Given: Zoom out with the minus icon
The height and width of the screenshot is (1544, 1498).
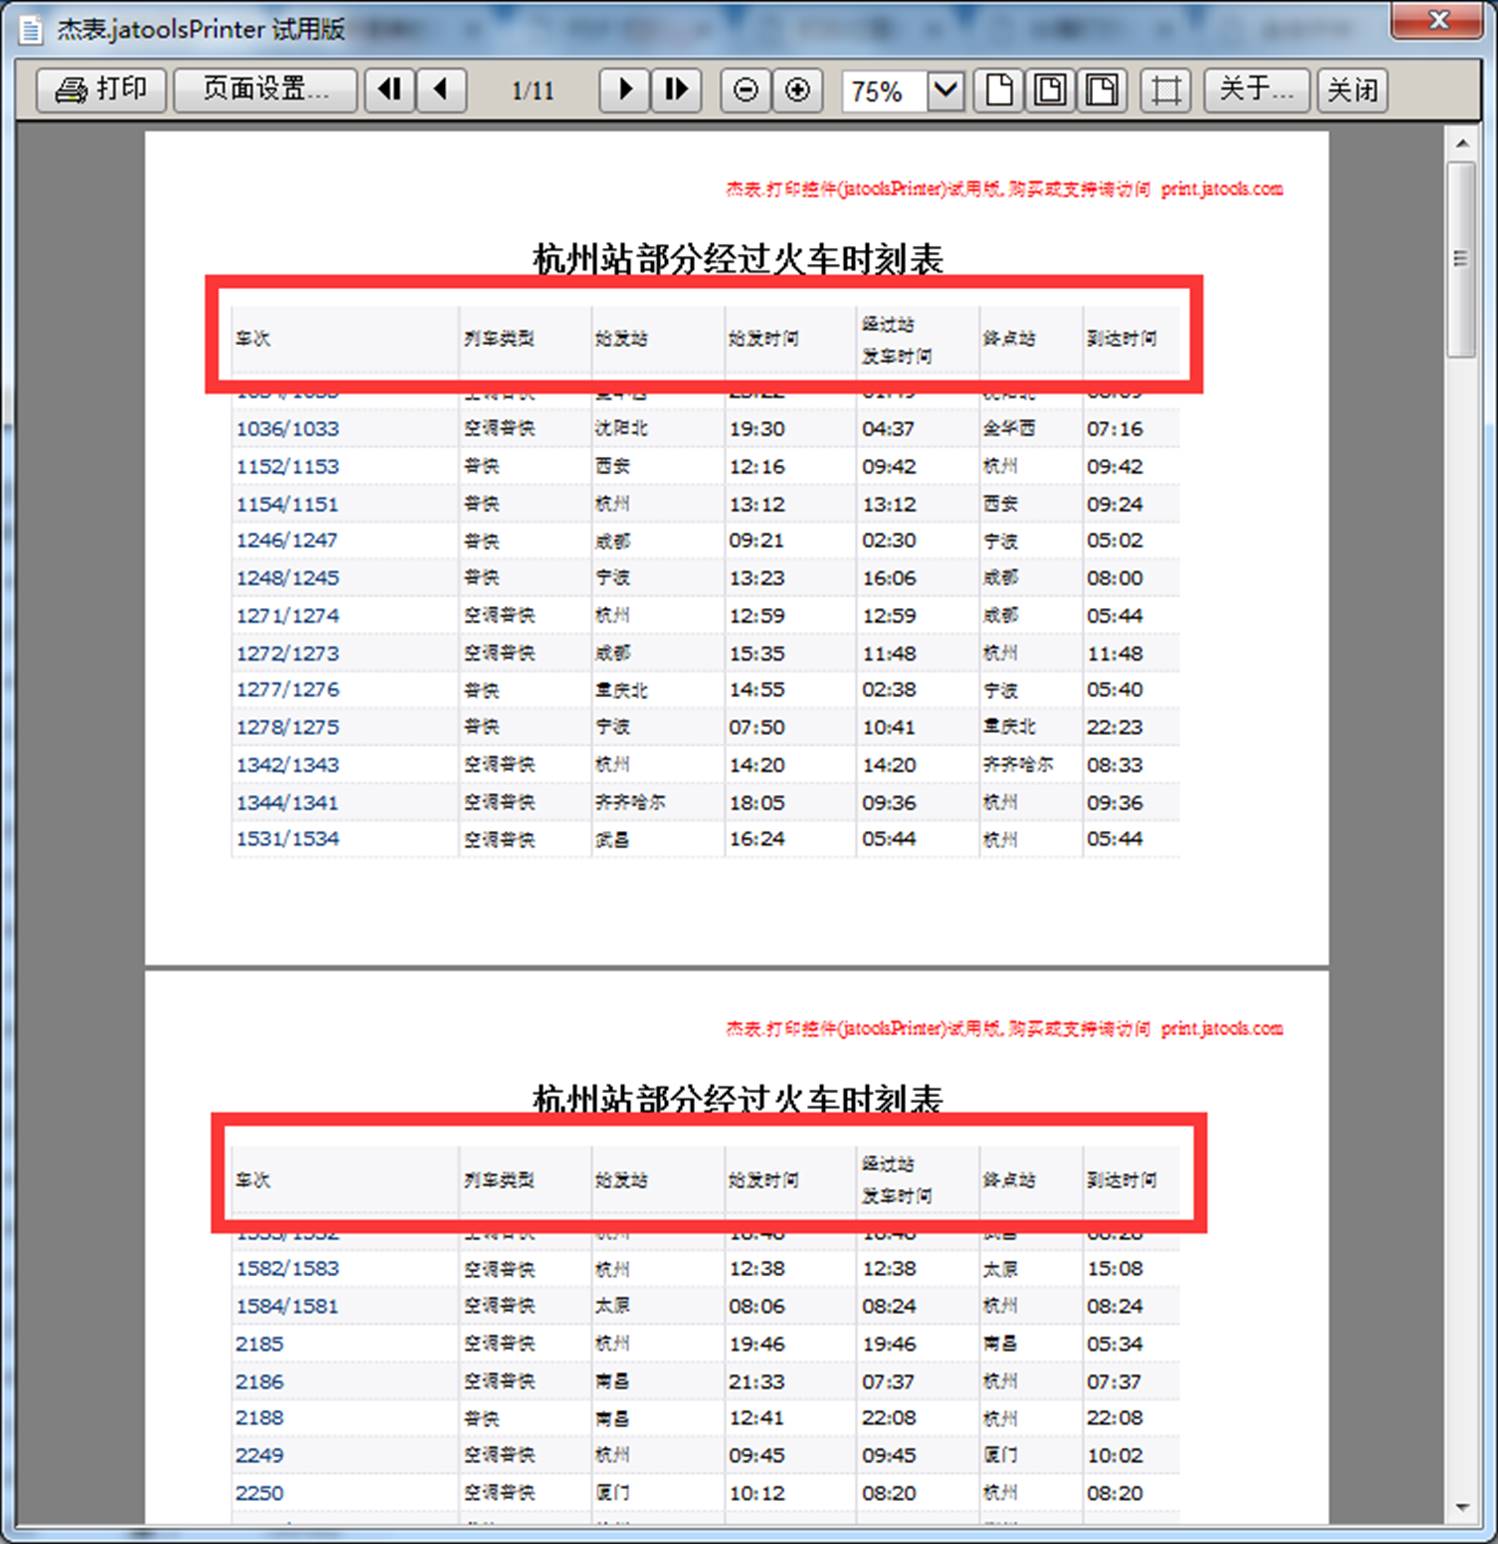Looking at the screenshot, I should (745, 91).
